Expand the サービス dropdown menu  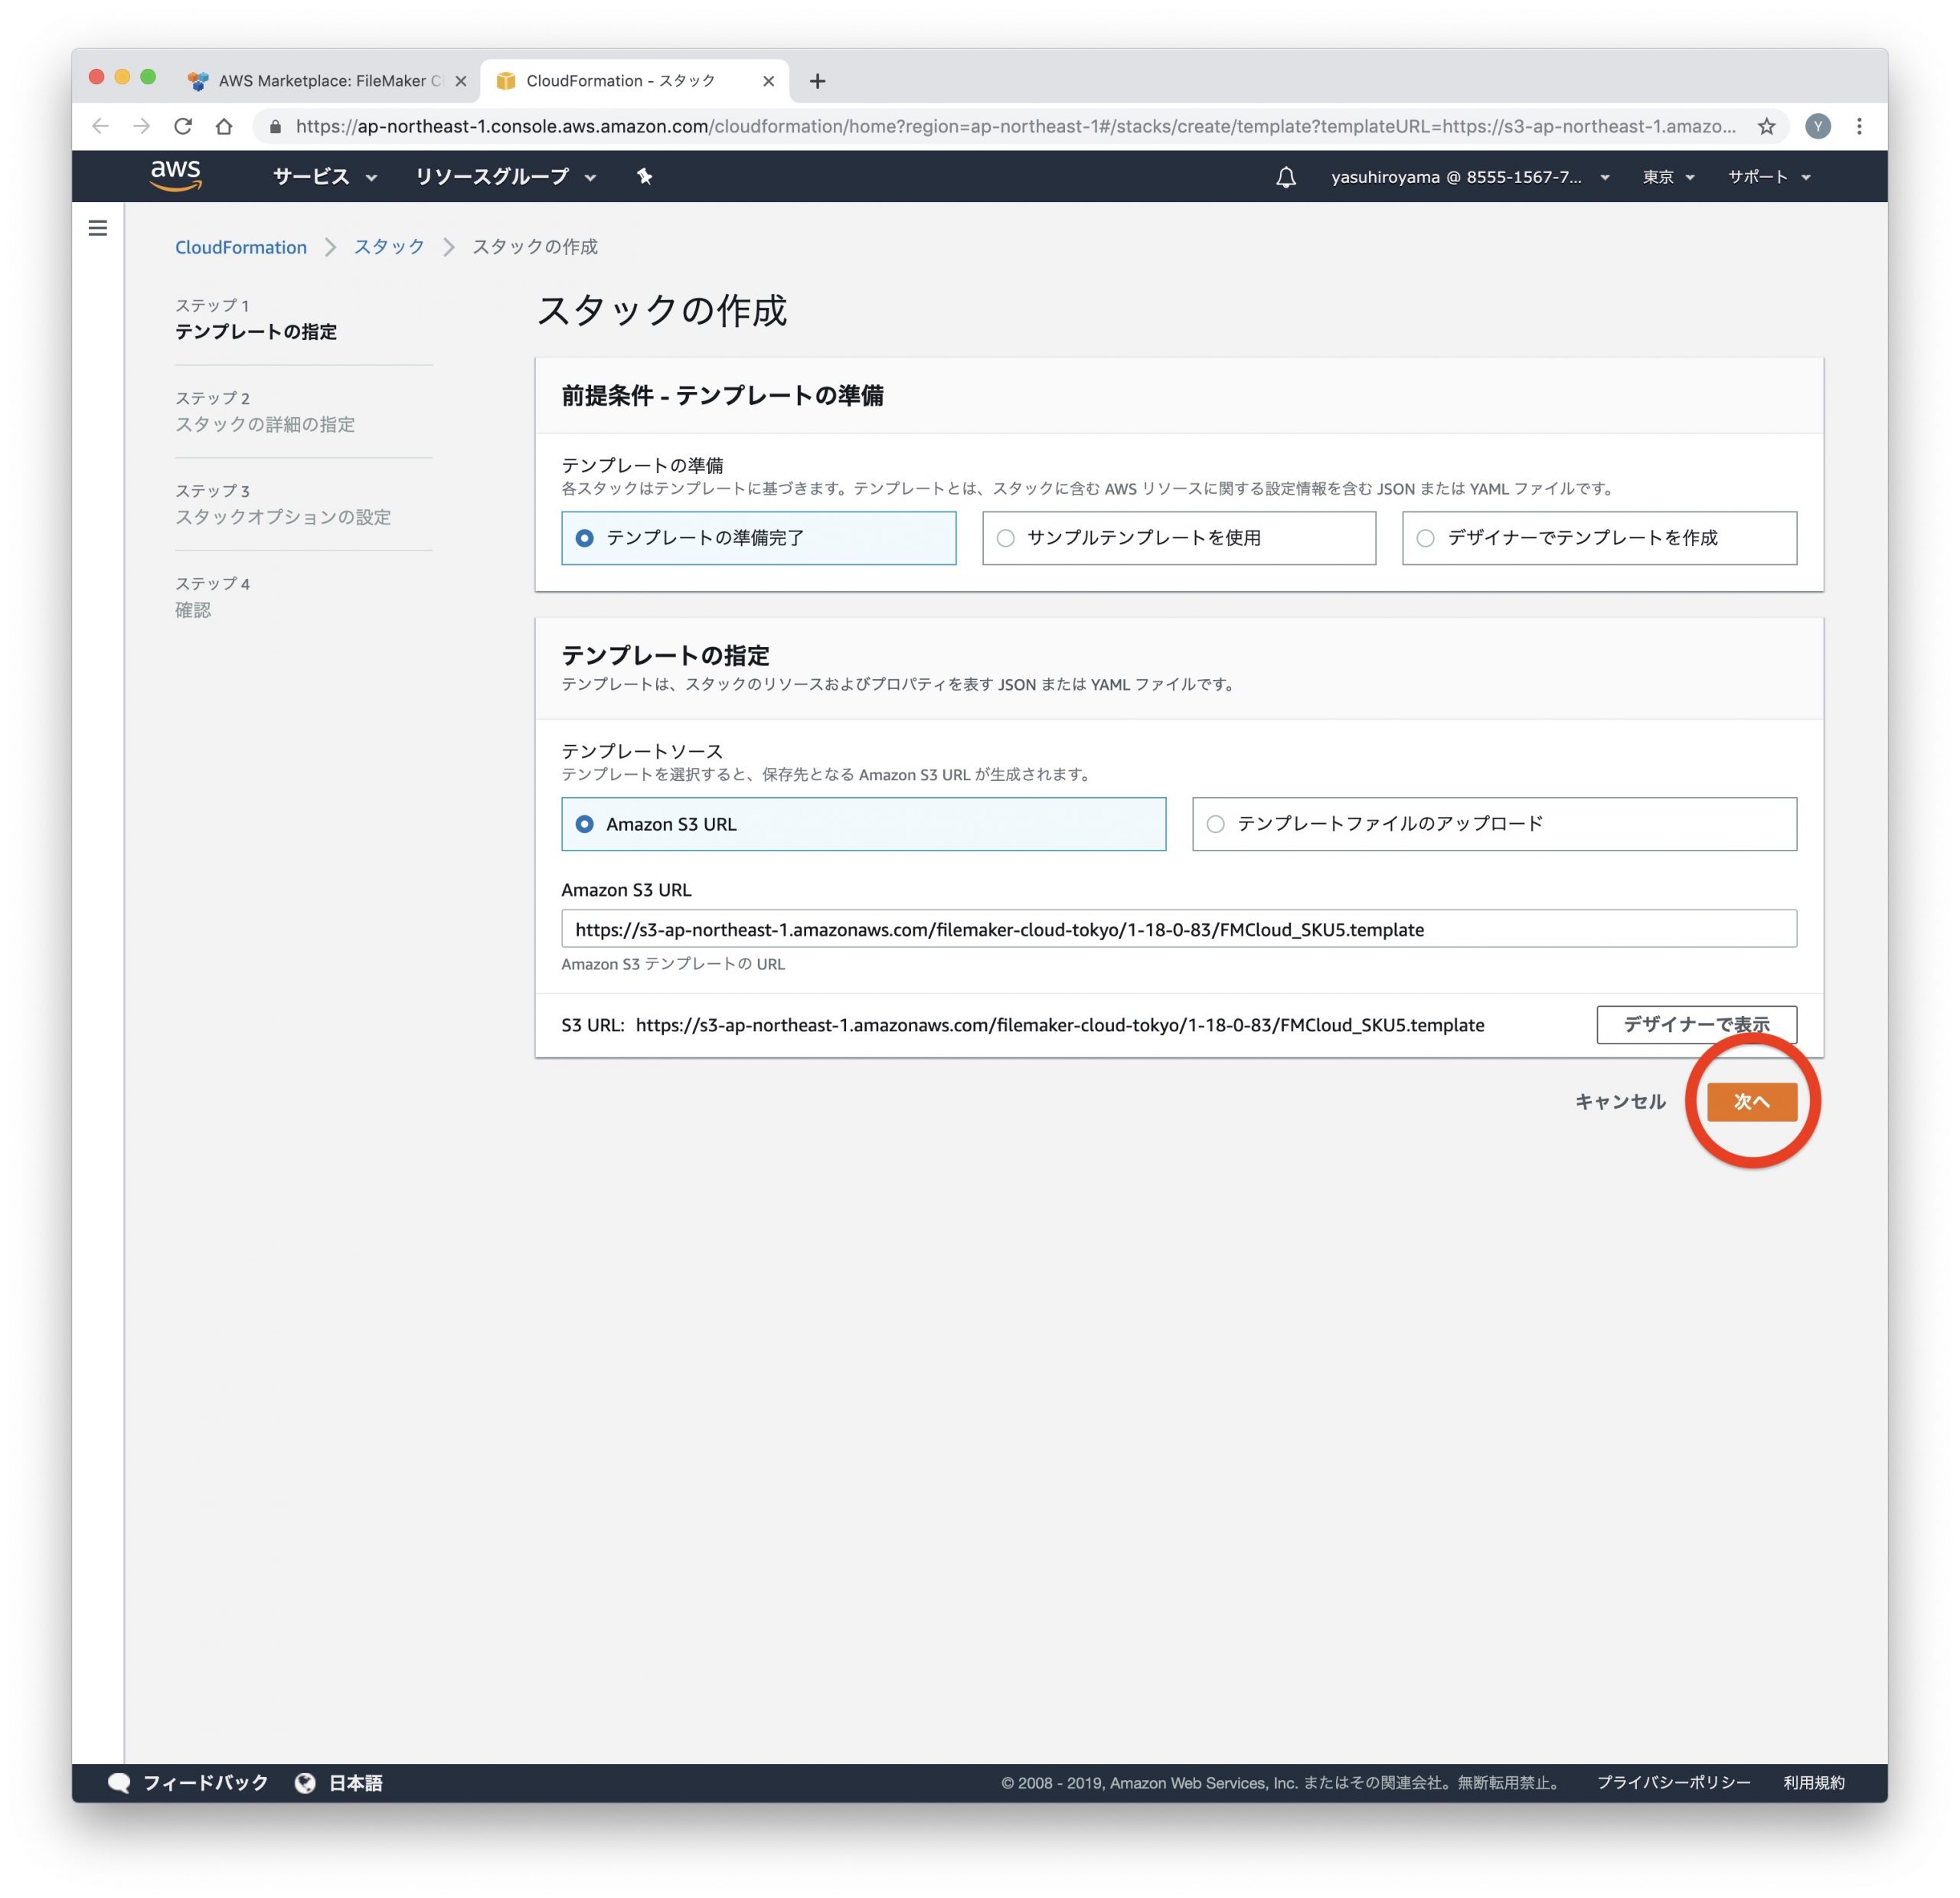(x=324, y=177)
